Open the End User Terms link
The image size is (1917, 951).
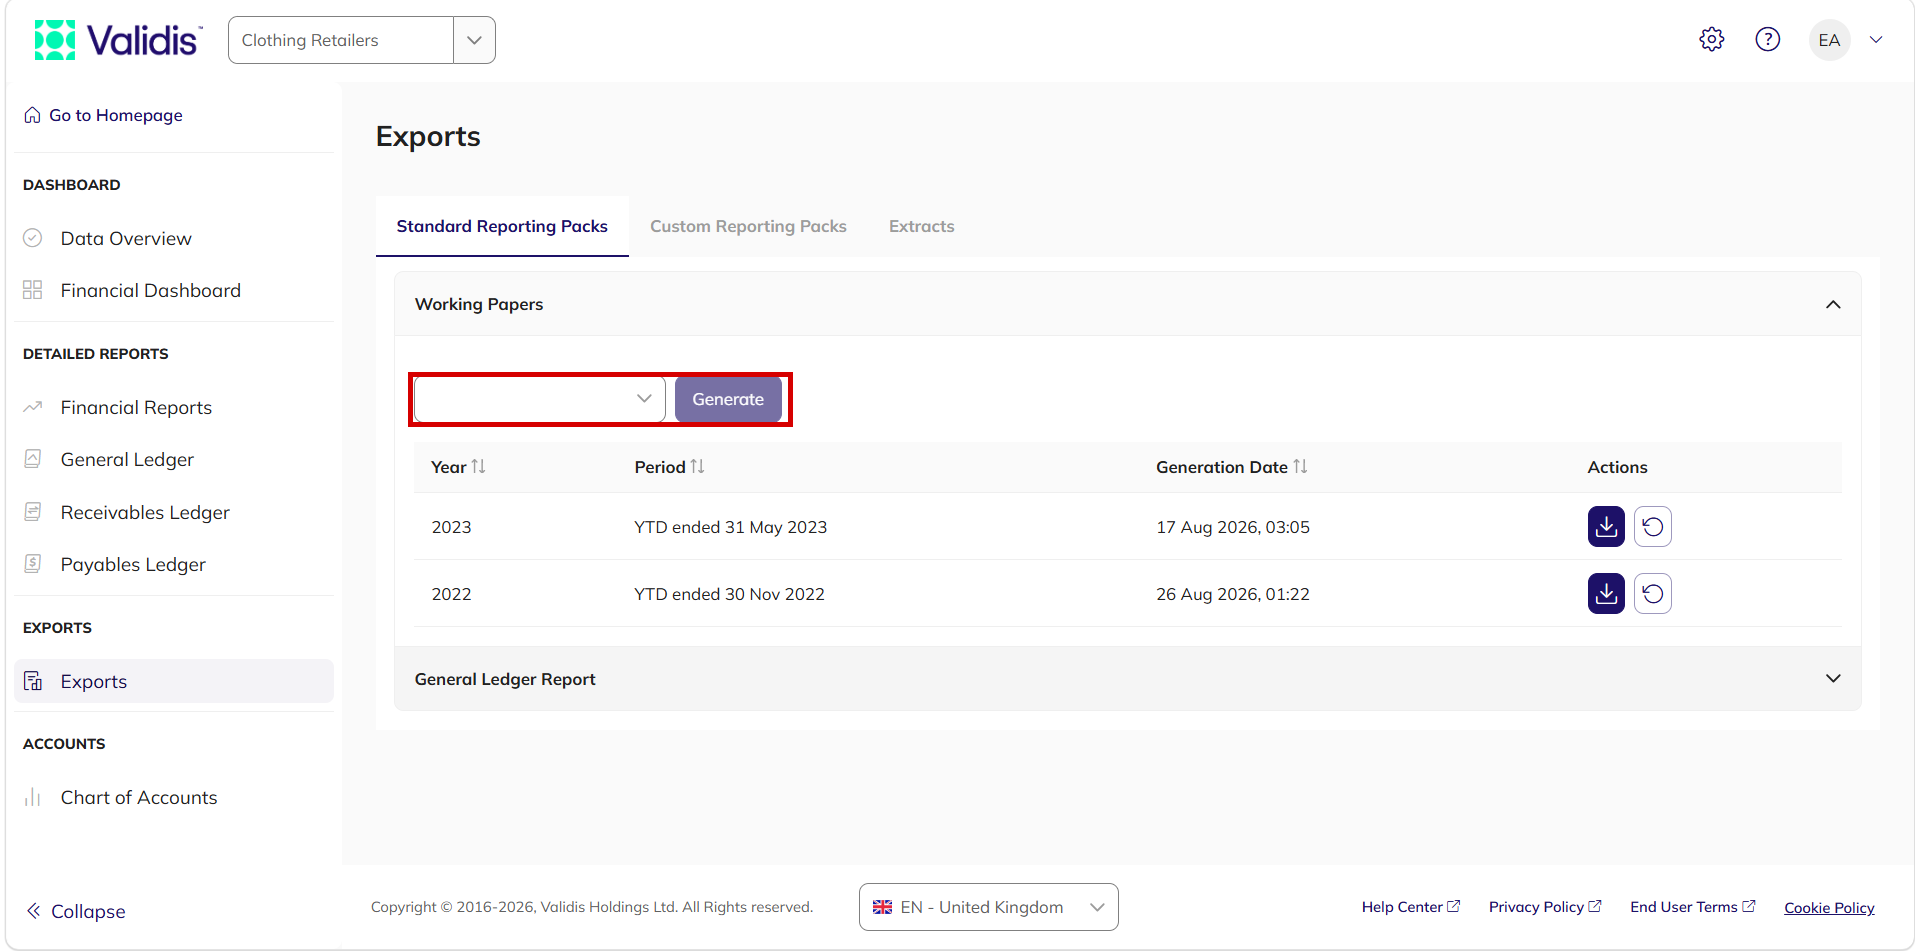(x=1692, y=907)
